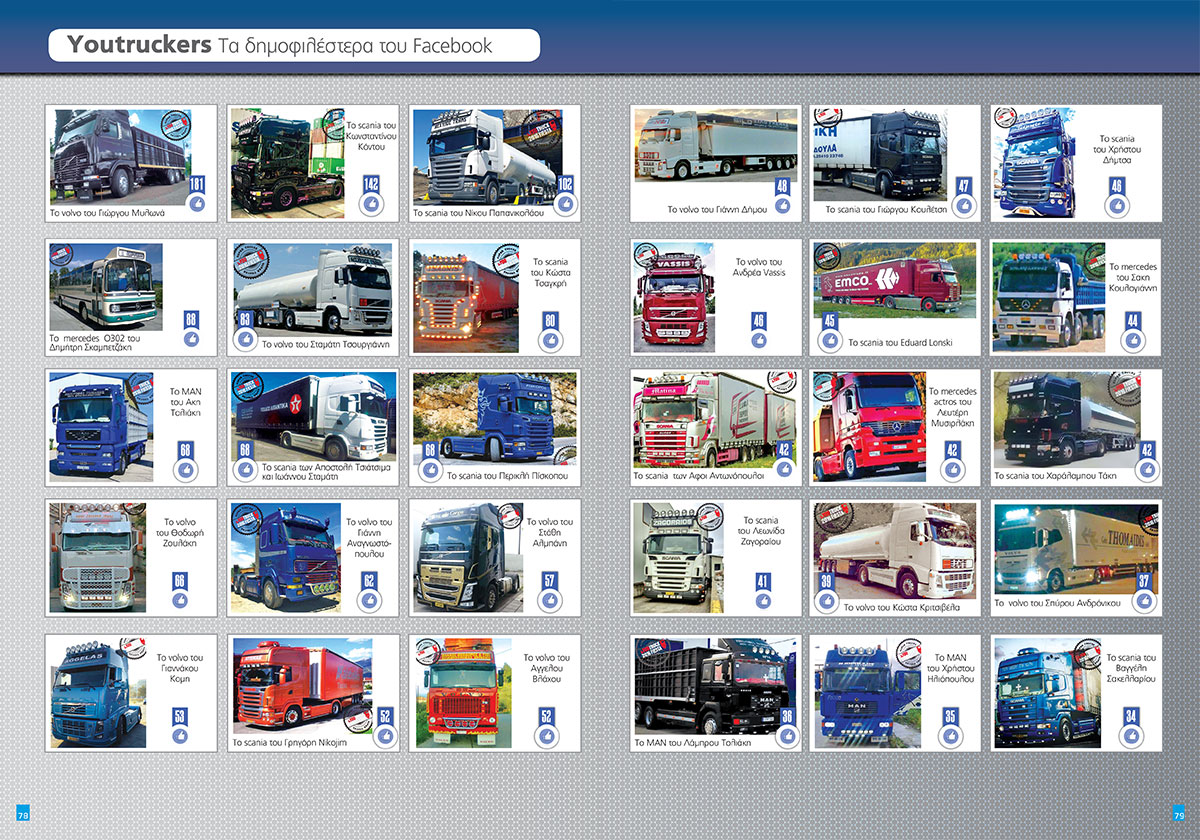The image size is (1200, 840).
Task: Click the caption 'Το volvo του Γιάννη Δήμου'
Action: 717,210
